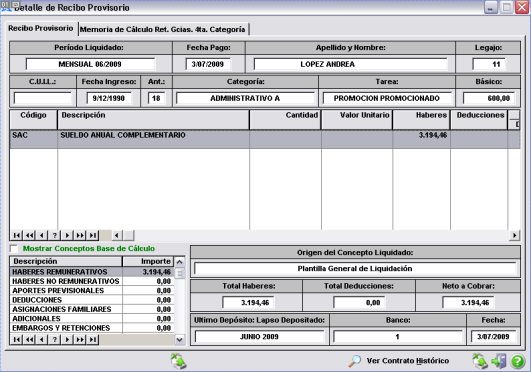The height and width of the screenshot is (372, 531).
Task: Click the Período Liquidado field
Action: (x=90, y=64)
